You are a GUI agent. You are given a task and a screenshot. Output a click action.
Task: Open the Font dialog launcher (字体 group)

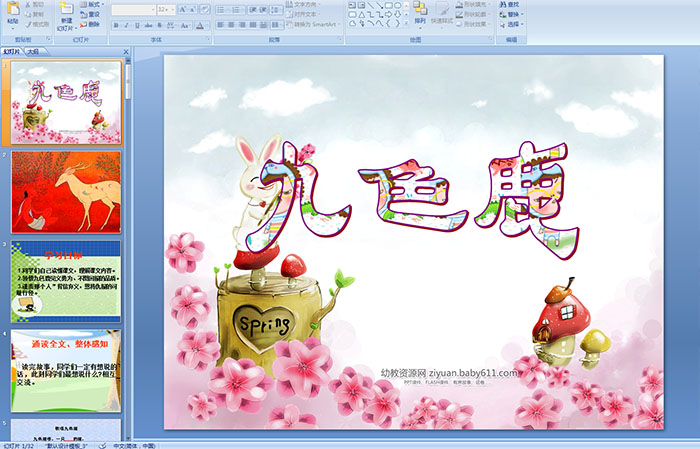(x=208, y=40)
